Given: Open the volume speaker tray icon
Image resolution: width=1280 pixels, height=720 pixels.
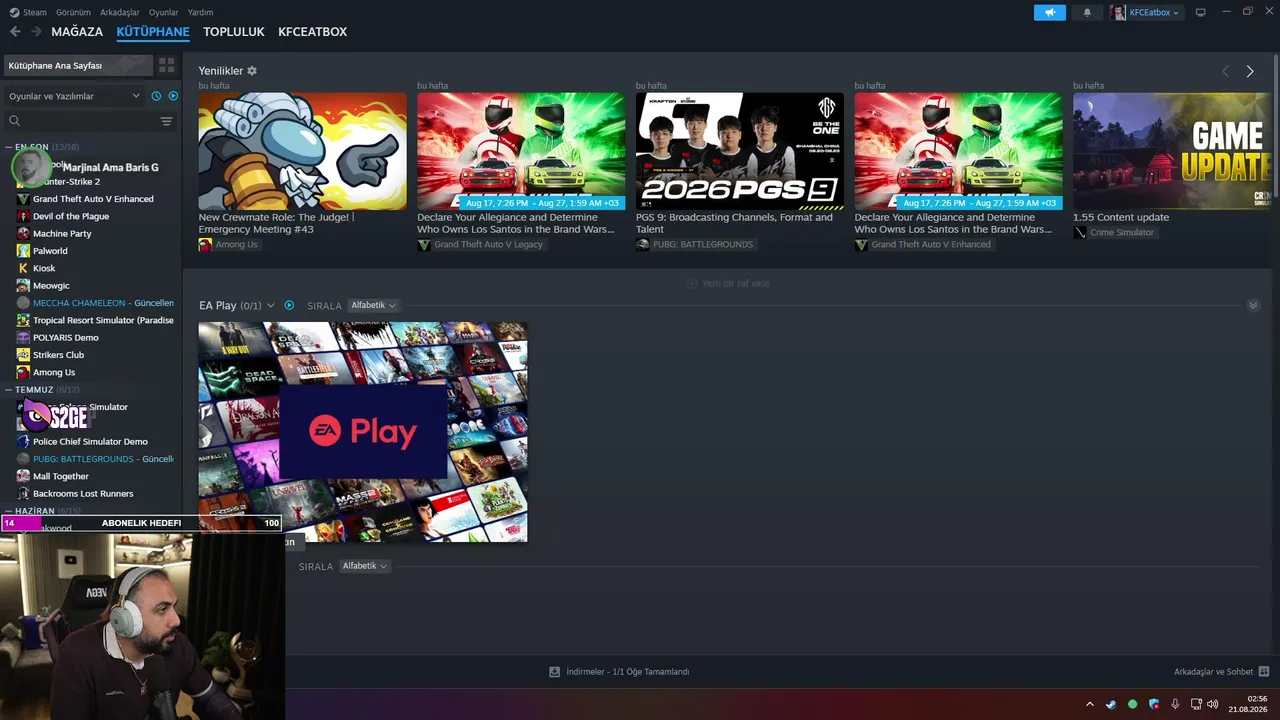Looking at the screenshot, I should tap(1212, 704).
